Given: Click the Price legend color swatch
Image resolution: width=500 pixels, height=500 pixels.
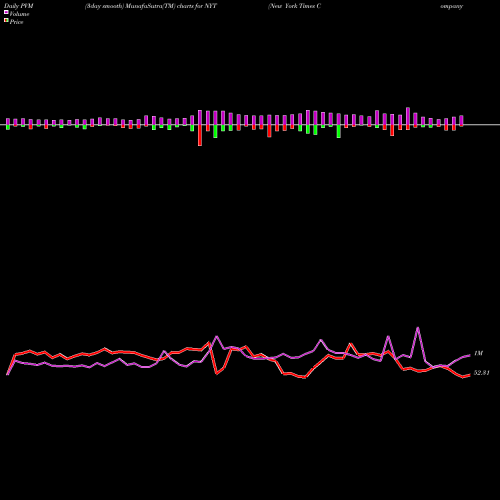Looking at the screenshot, I should 6,21.
